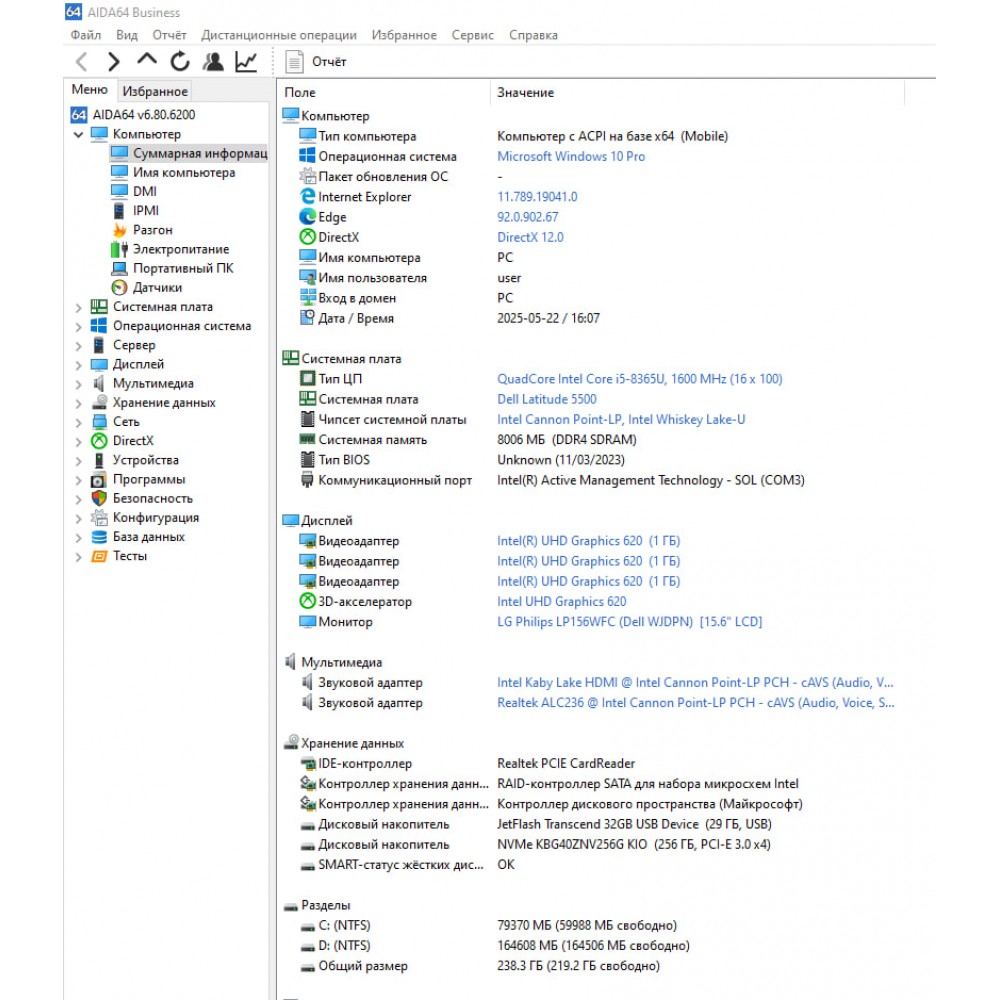Expand the Операционная система tree node
1000x1000 pixels.
pos(78,327)
